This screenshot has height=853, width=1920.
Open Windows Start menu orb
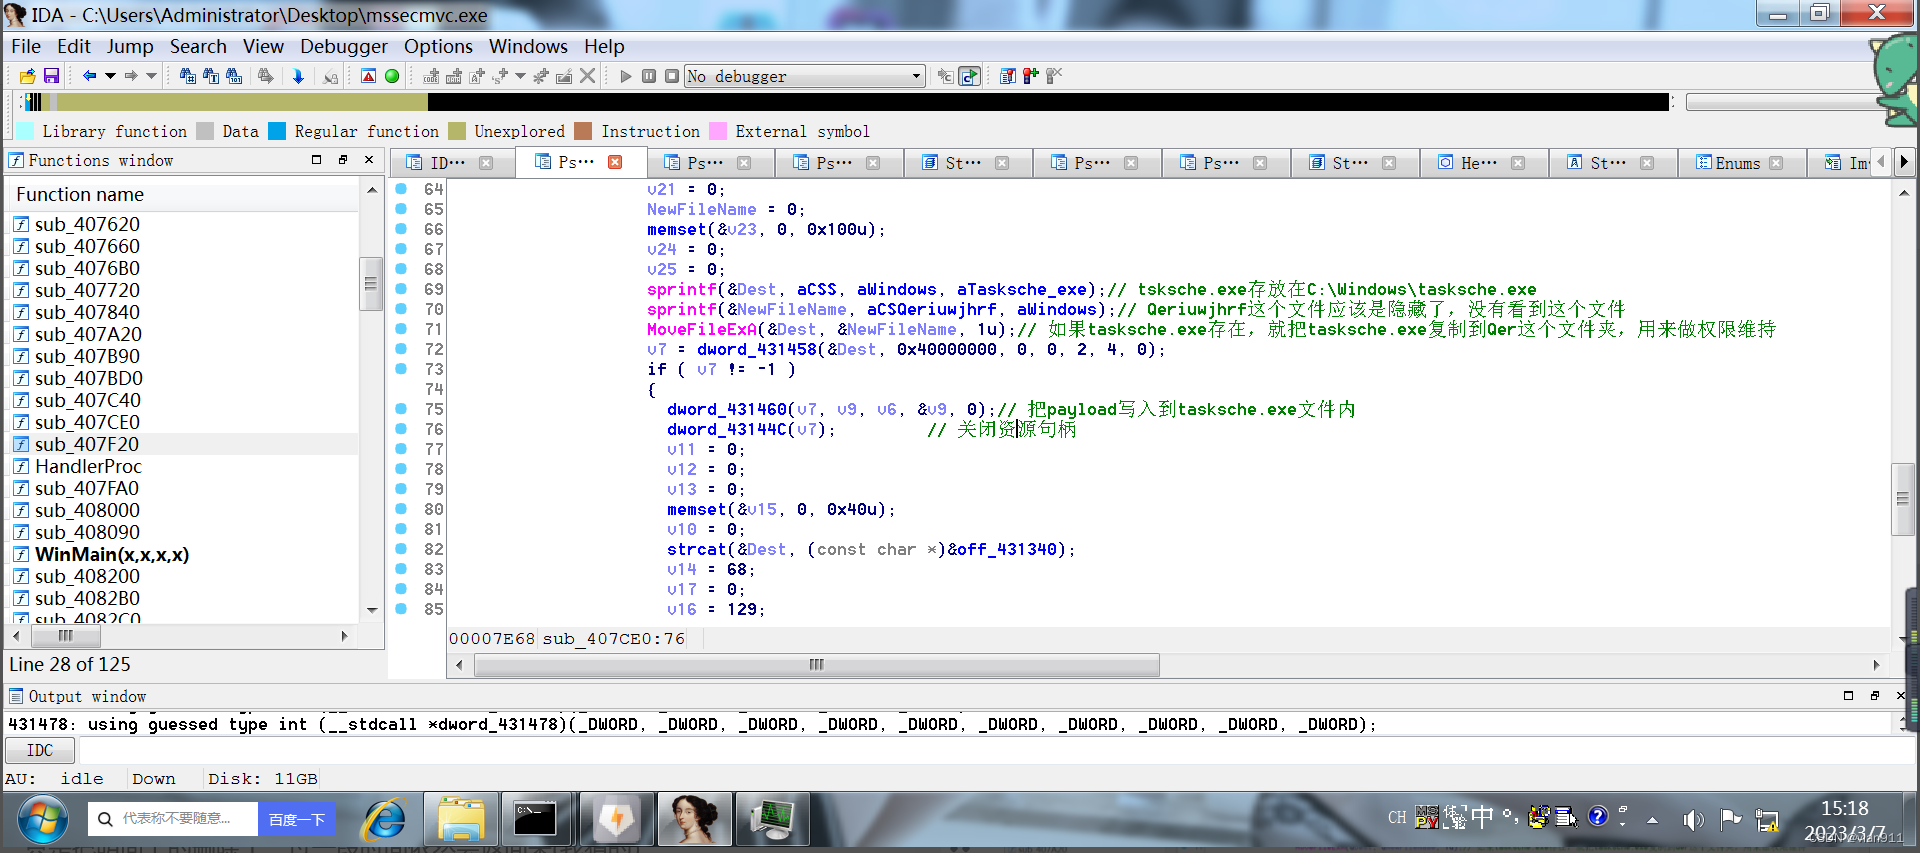point(42,820)
